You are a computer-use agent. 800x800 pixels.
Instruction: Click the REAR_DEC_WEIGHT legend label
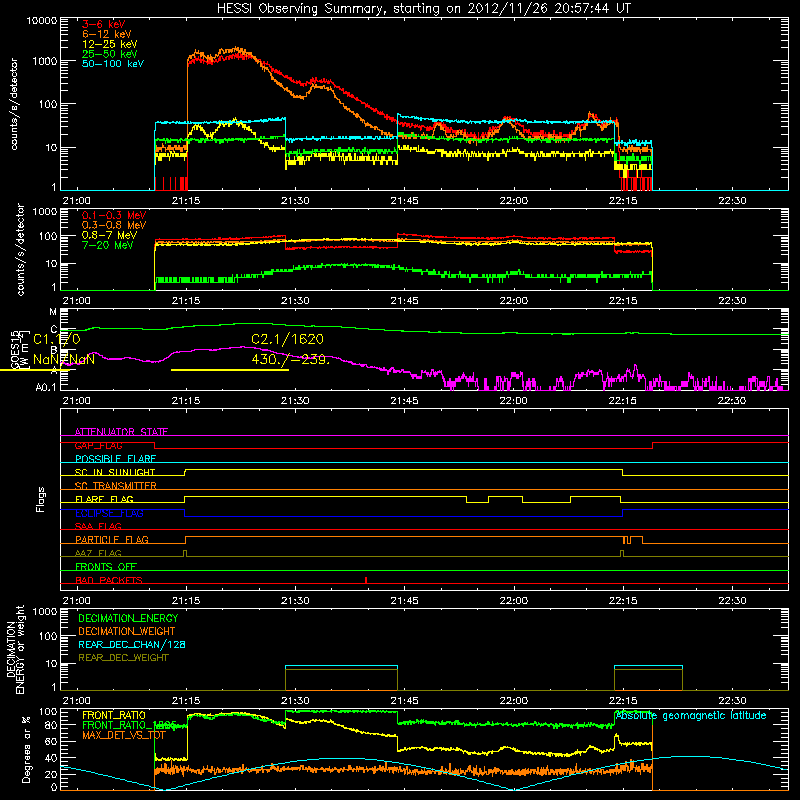click(123, 658)
